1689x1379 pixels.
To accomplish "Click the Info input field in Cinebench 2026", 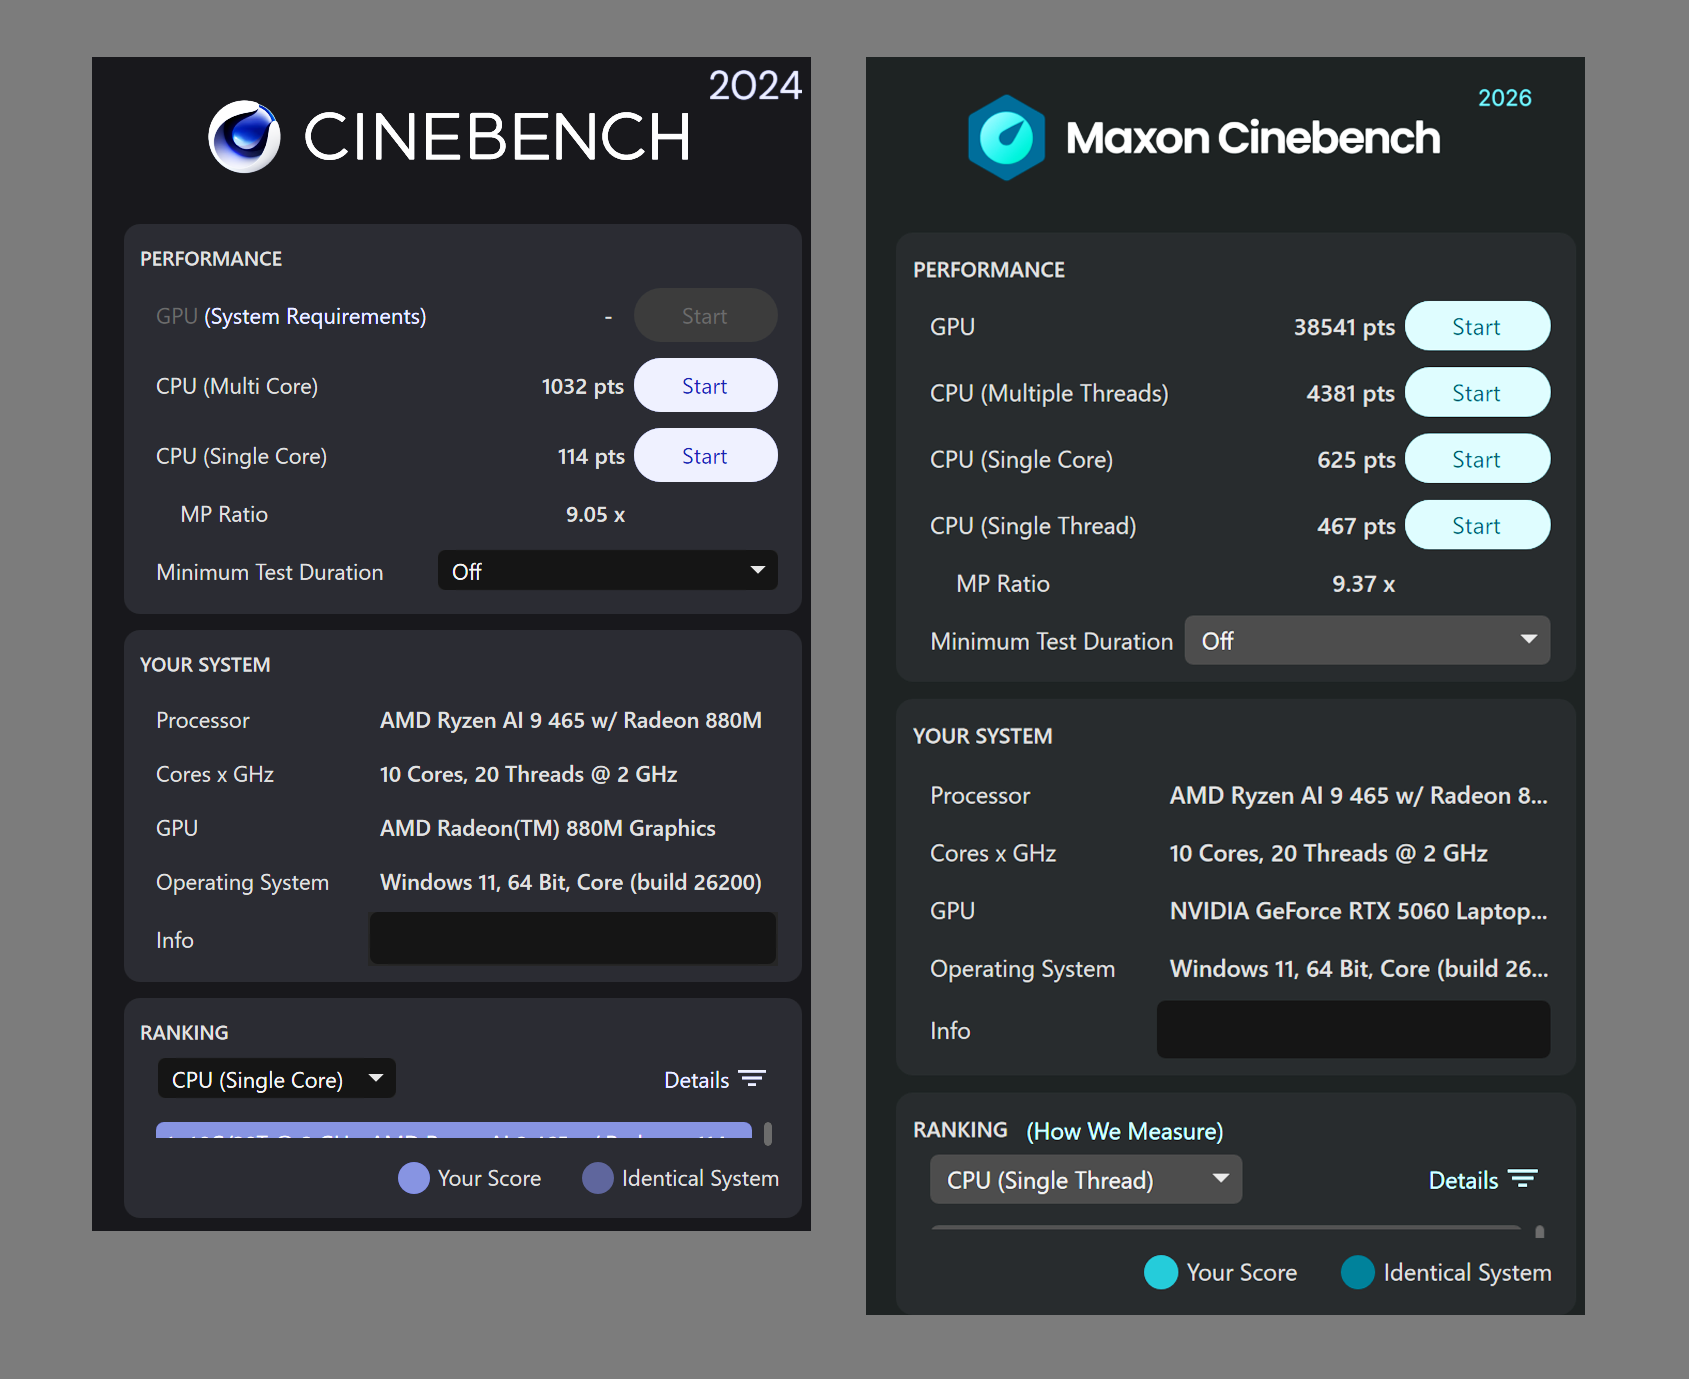I will 1353,1030.
